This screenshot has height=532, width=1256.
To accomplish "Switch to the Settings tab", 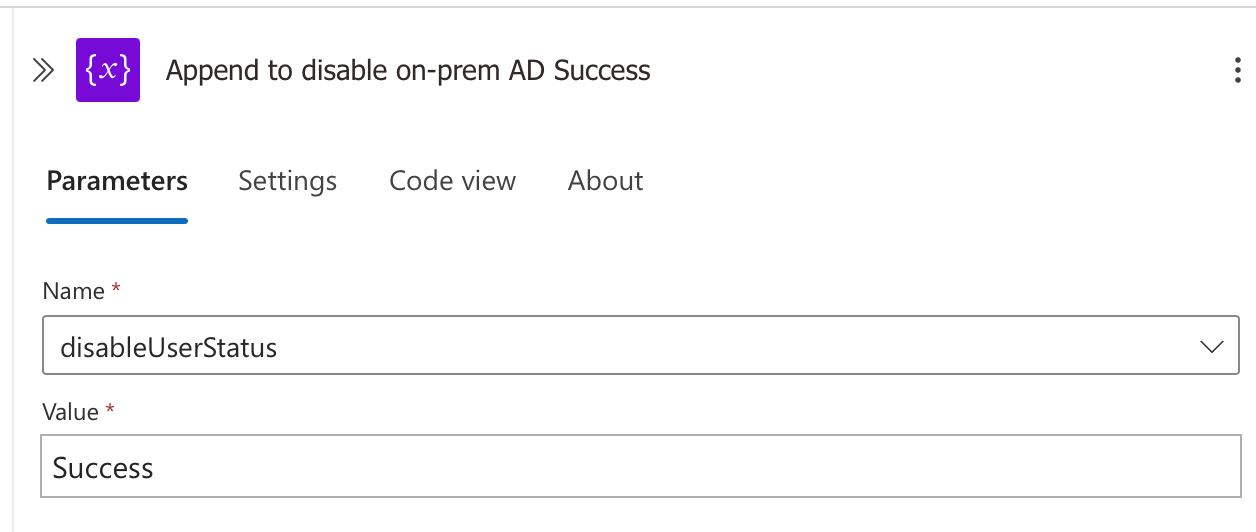I will pos(287,181).
